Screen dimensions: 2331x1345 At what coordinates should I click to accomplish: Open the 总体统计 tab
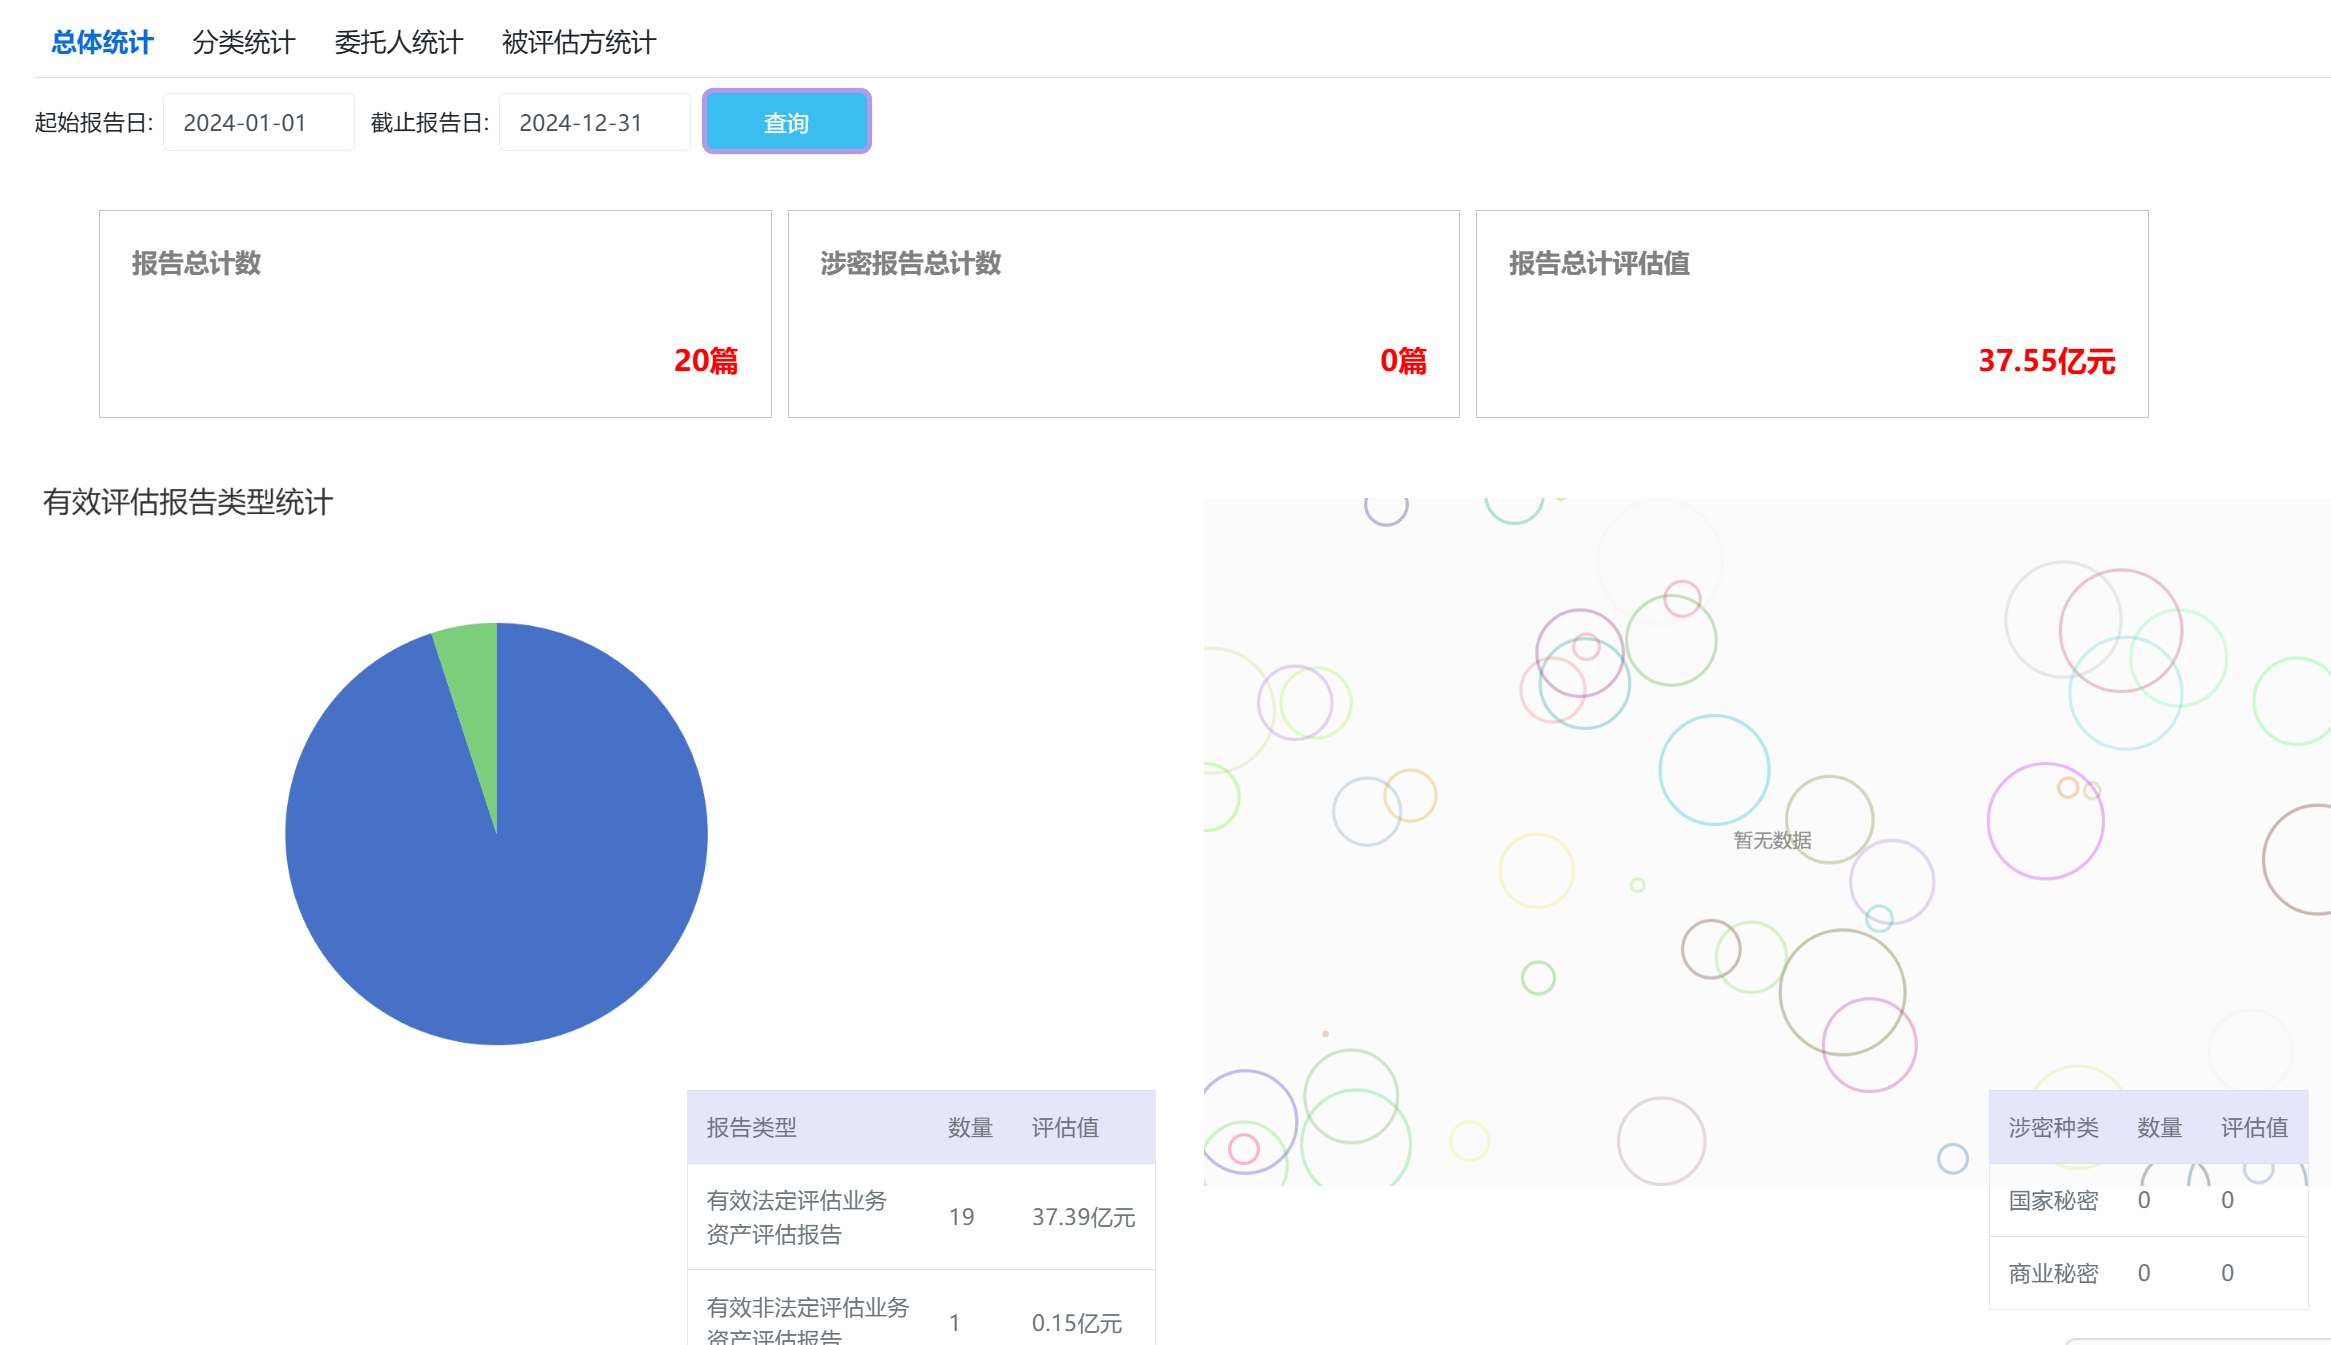(102, 42)
